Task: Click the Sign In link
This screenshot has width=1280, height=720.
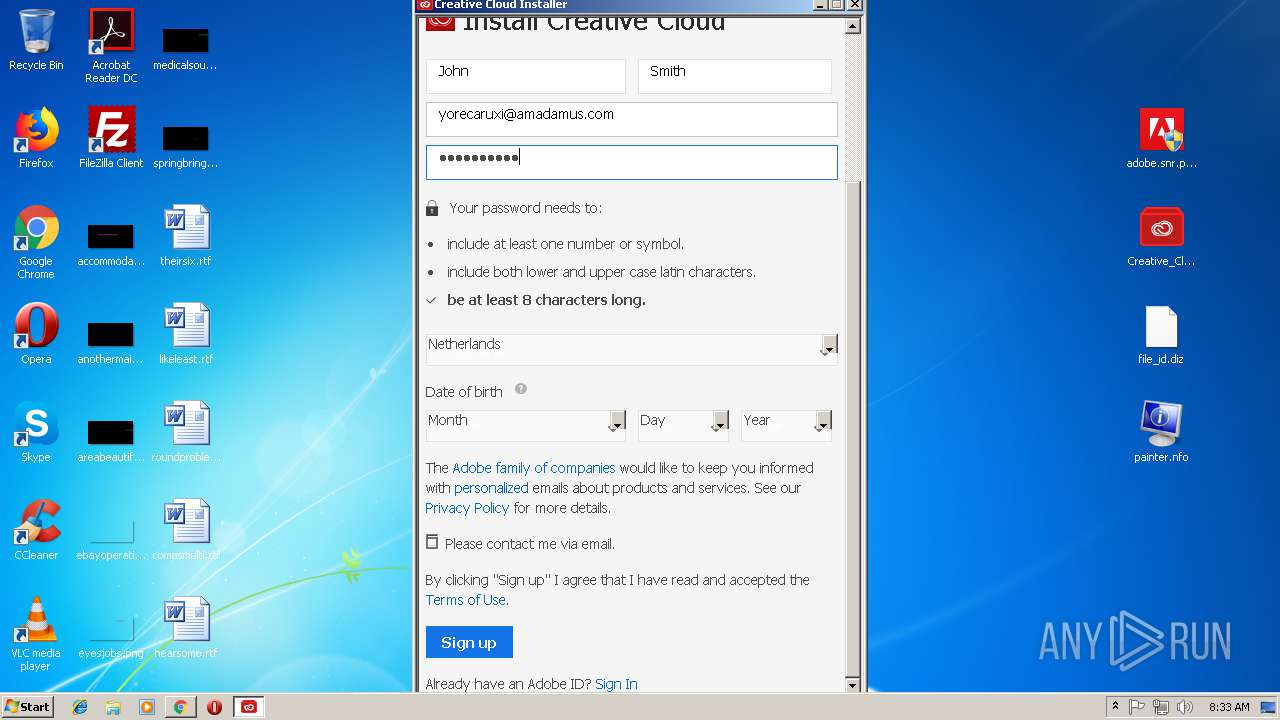Action: 616,684
